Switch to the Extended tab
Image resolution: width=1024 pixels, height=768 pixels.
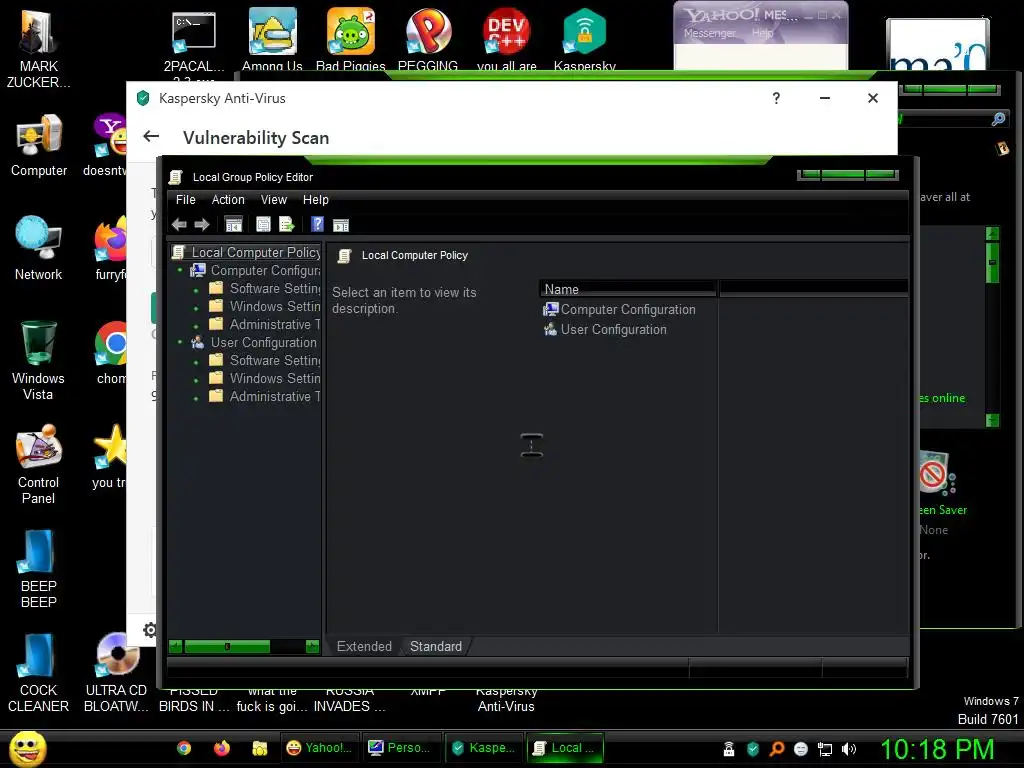[364, 647]
